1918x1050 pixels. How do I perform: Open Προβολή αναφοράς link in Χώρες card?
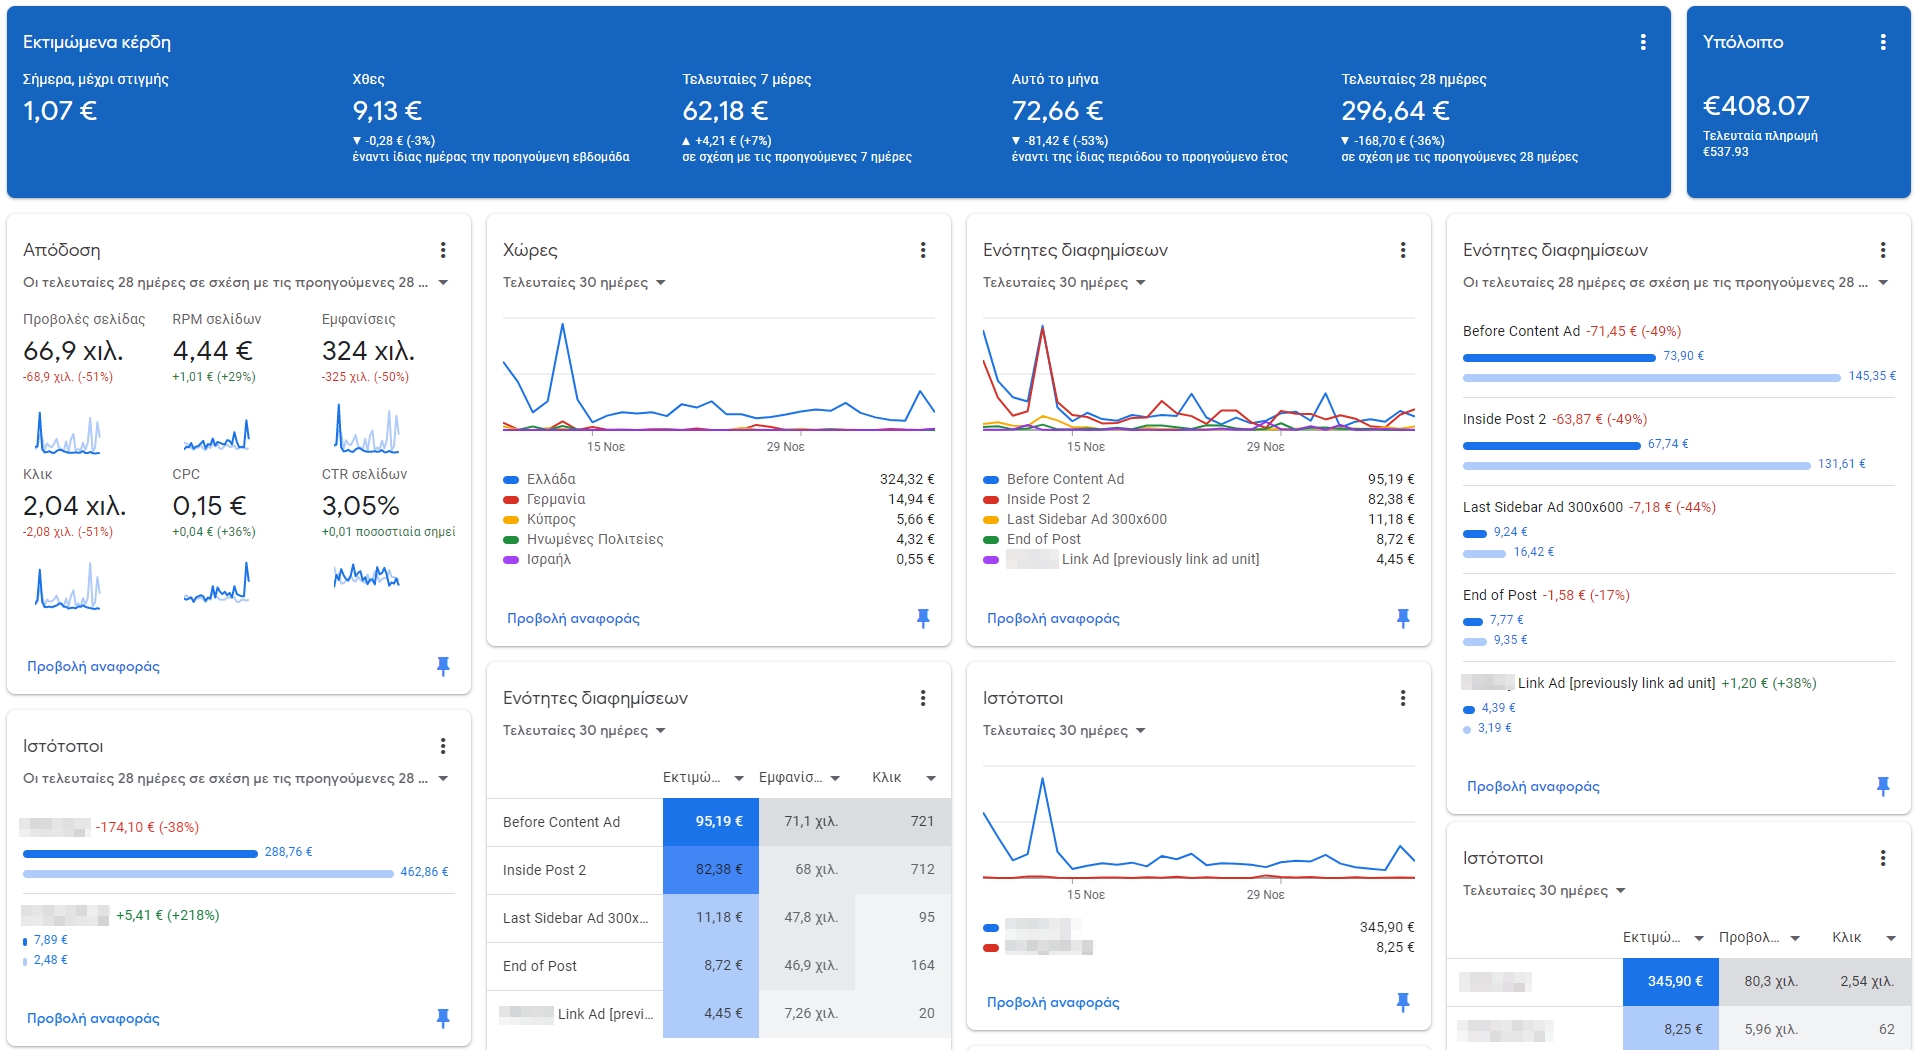point(573,619)
